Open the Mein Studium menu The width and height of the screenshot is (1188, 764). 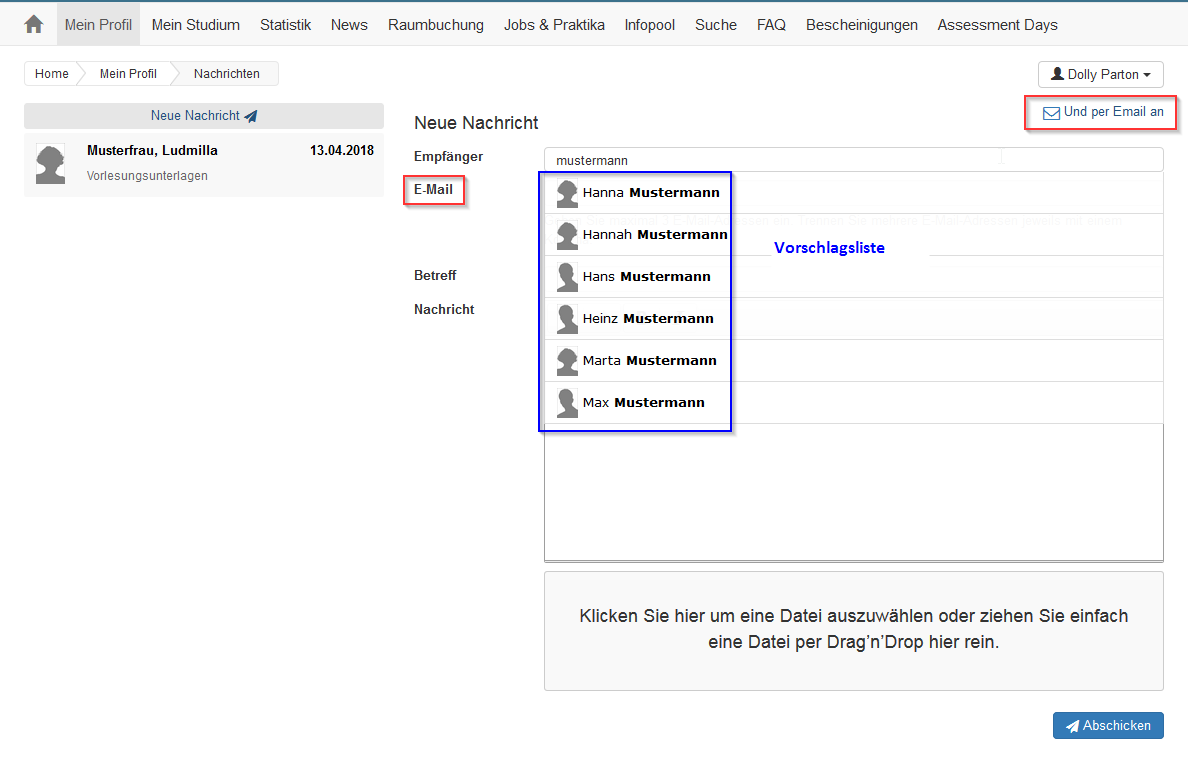point(196,25)
